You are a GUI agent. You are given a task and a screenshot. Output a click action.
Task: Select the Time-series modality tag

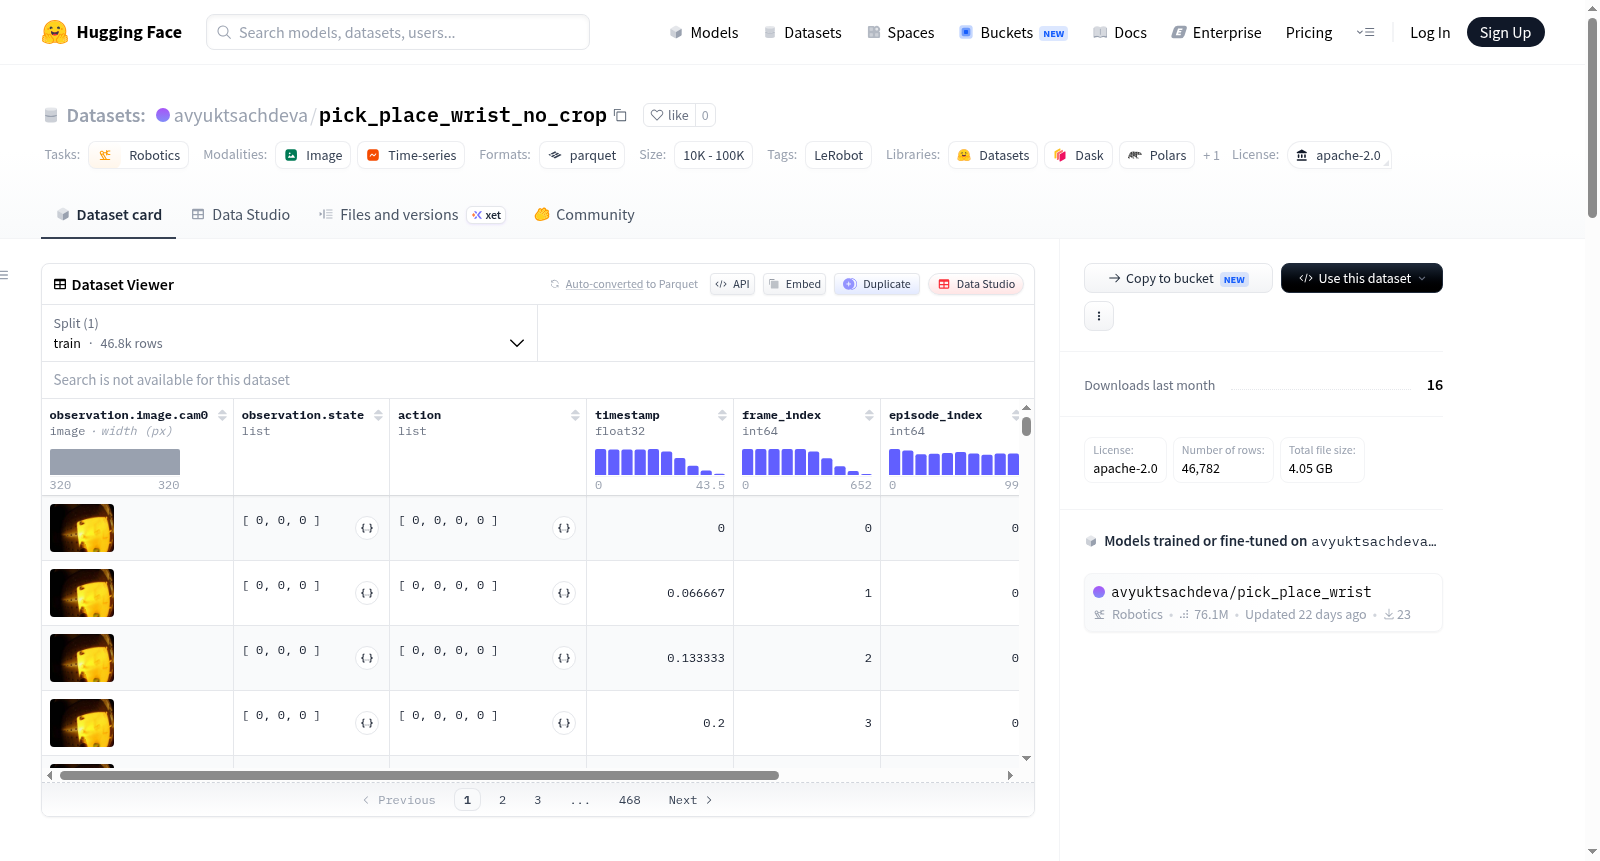[411, 155]
